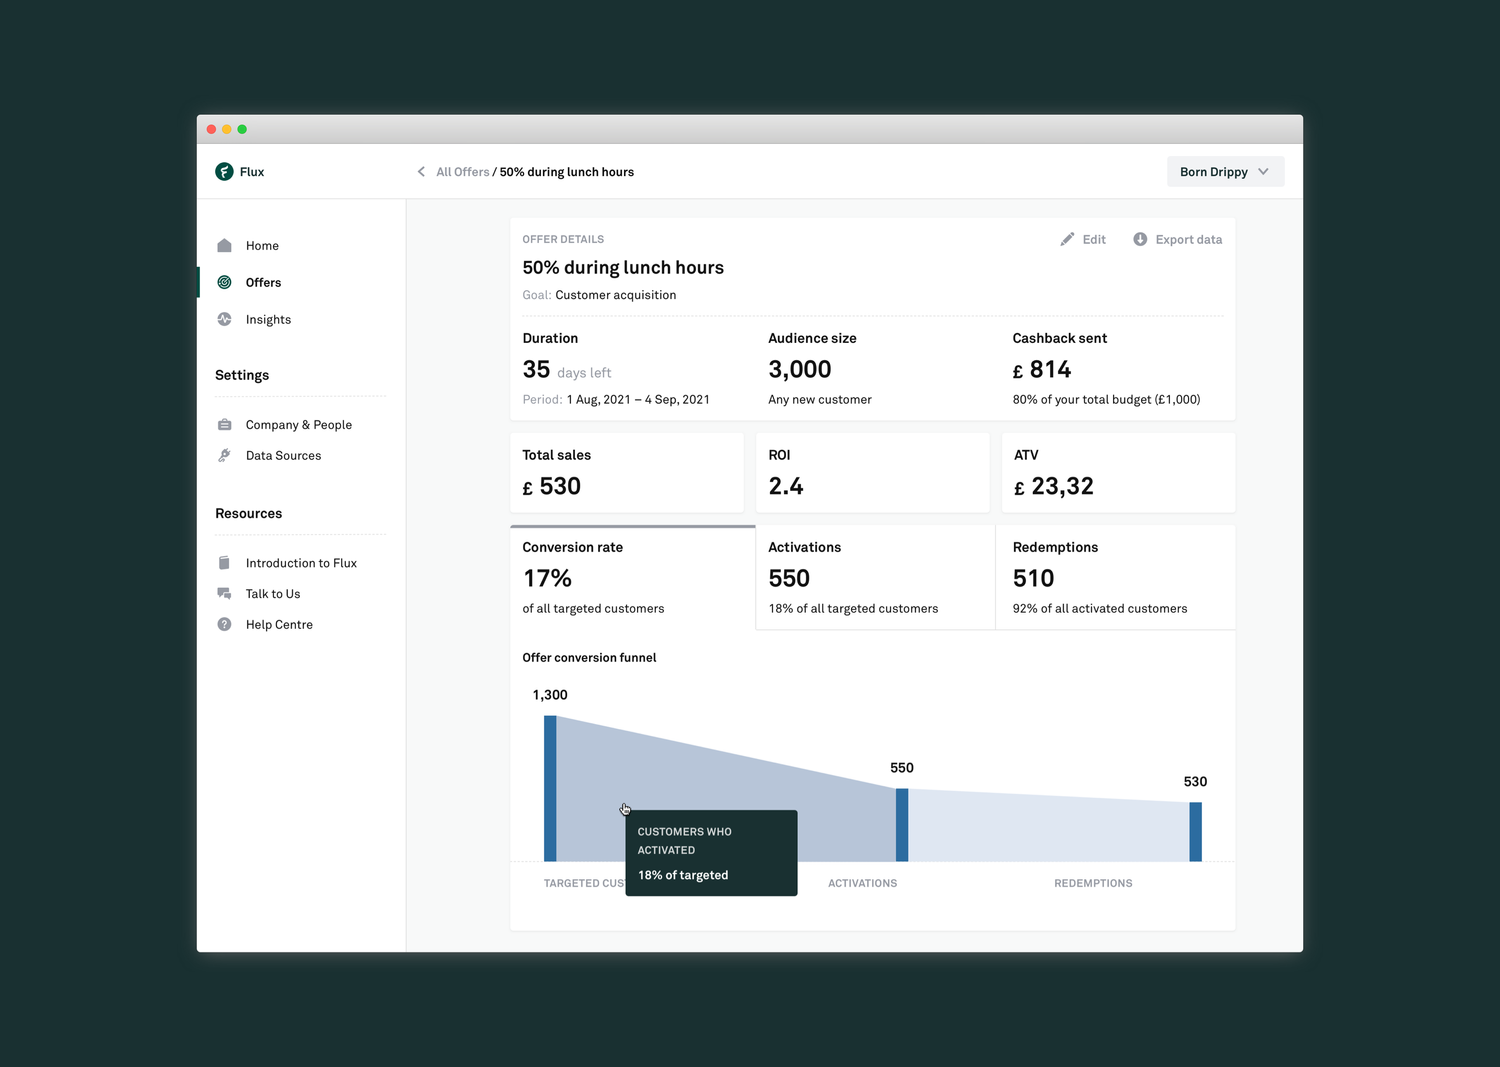
Task: Open Data Sources settings
Action: [283, 456]
